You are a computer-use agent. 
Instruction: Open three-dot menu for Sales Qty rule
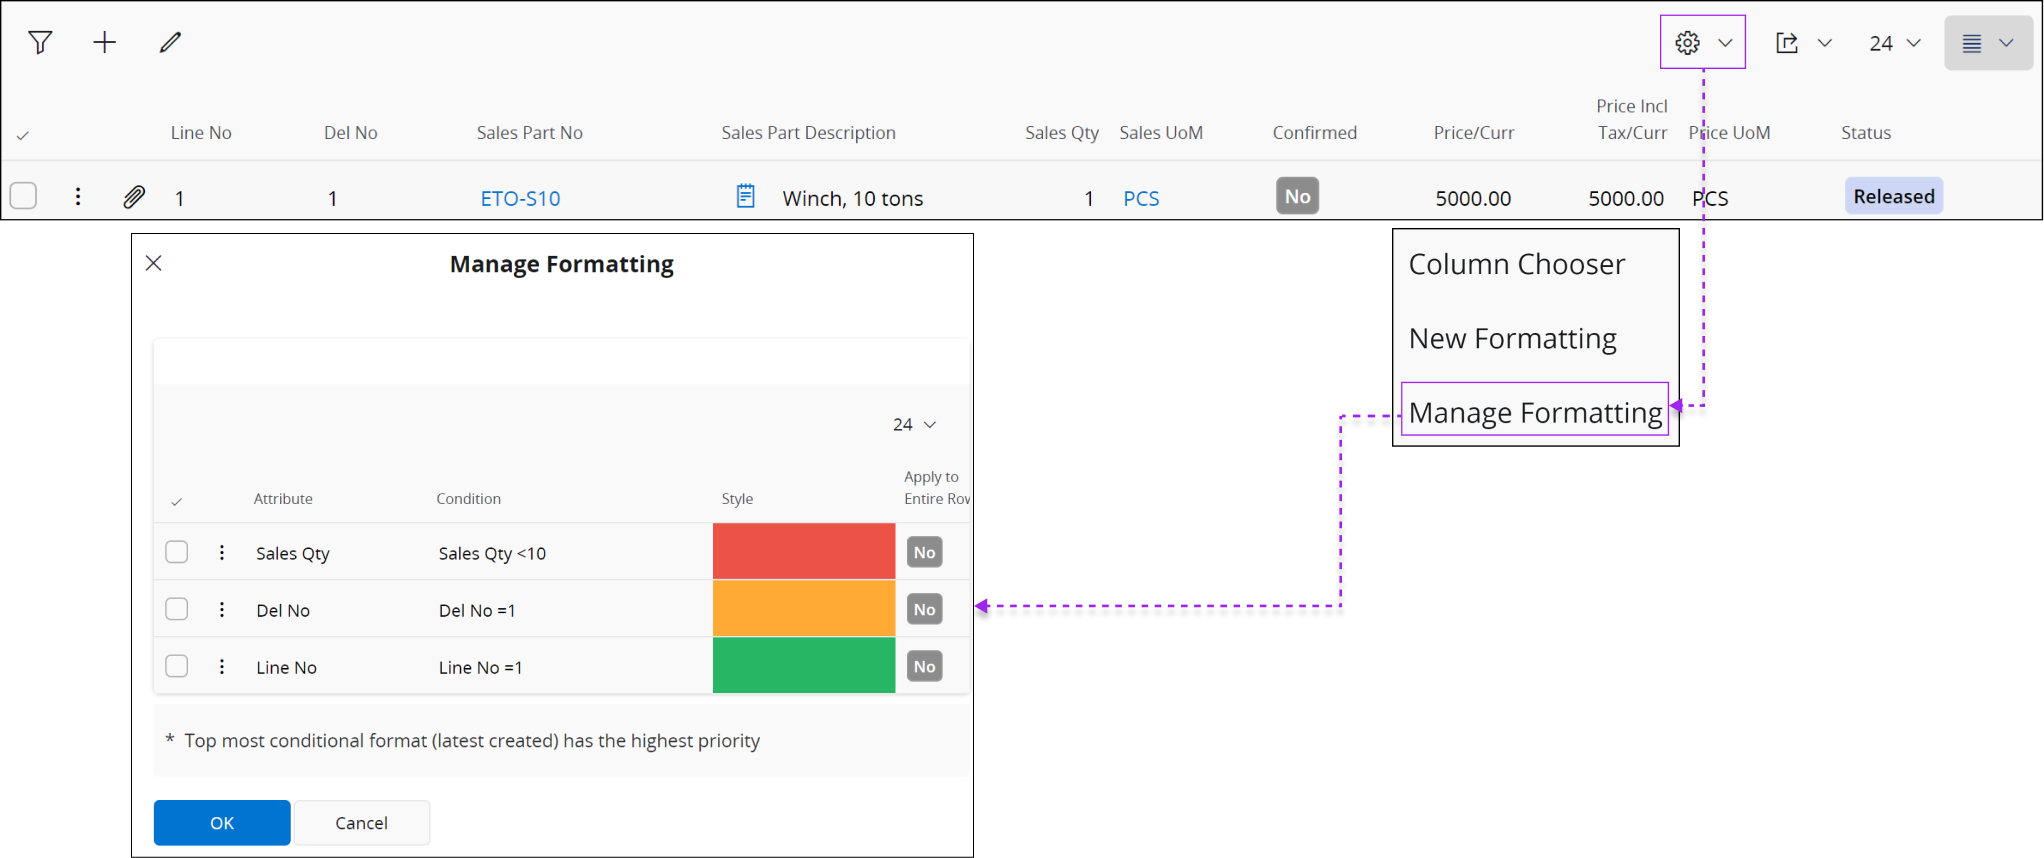(222, 553)
